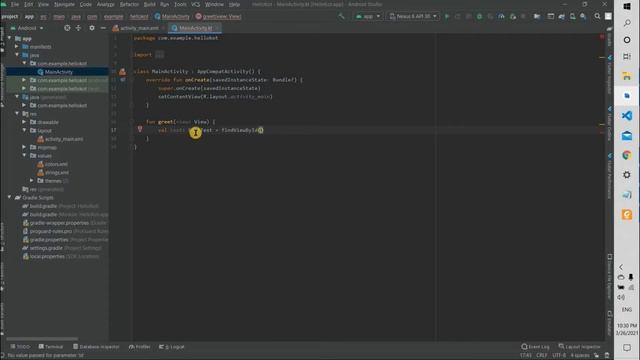Click the gutter related-file icon next to class MainActivity
This screenshot has height=360, width=640.
(x=122, y=71)
